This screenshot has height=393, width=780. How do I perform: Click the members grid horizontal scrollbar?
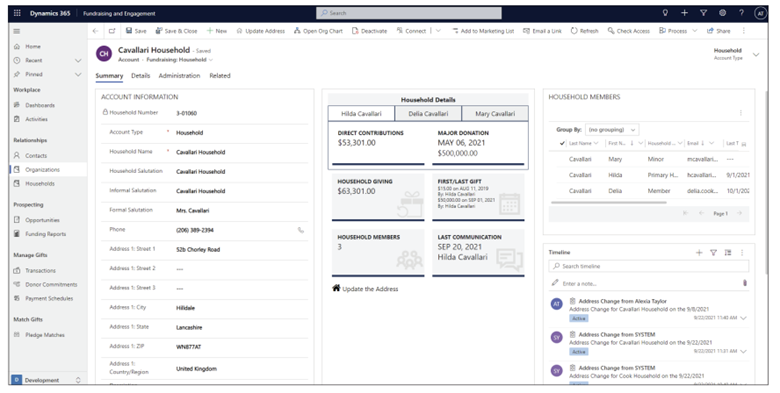(x=608, y=202)
